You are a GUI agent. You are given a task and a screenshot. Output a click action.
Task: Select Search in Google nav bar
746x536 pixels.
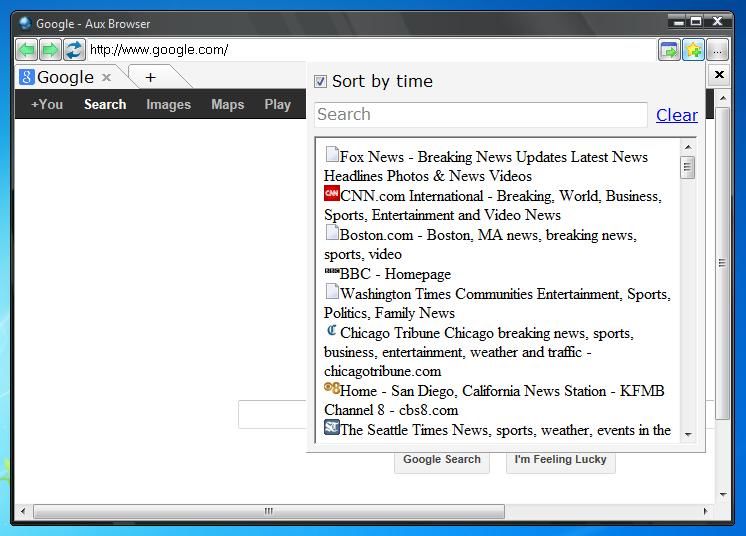point(105,104)
